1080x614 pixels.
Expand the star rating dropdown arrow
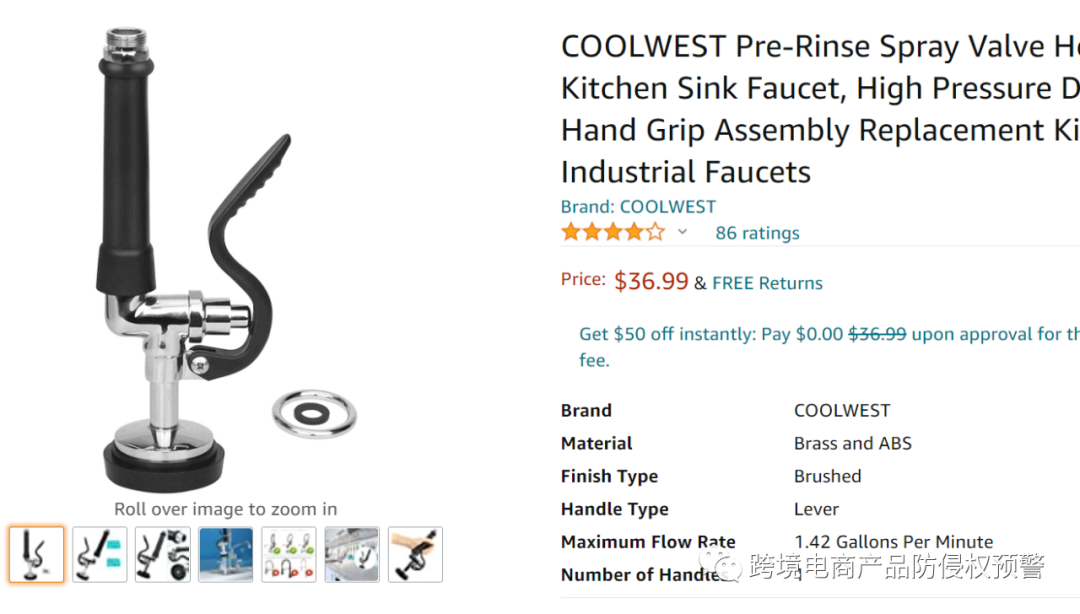point(682,232)
